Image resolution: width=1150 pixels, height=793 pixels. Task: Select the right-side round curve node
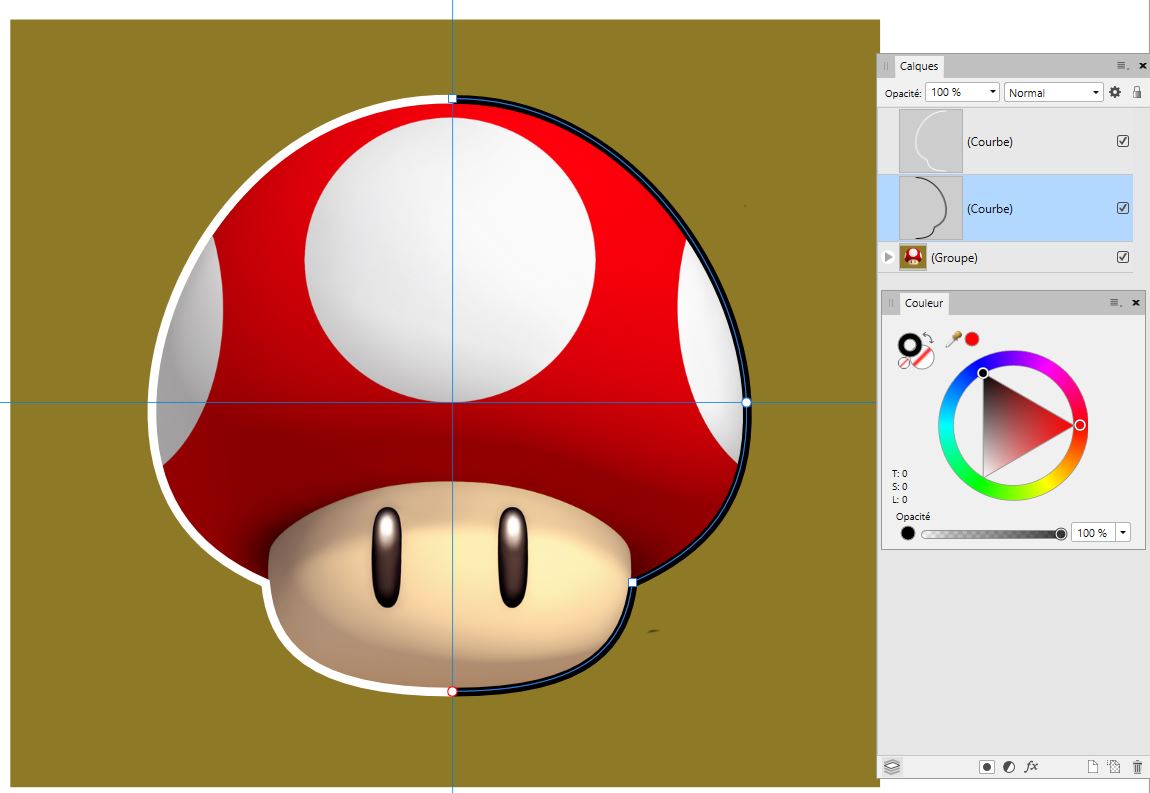click(747, 402)
